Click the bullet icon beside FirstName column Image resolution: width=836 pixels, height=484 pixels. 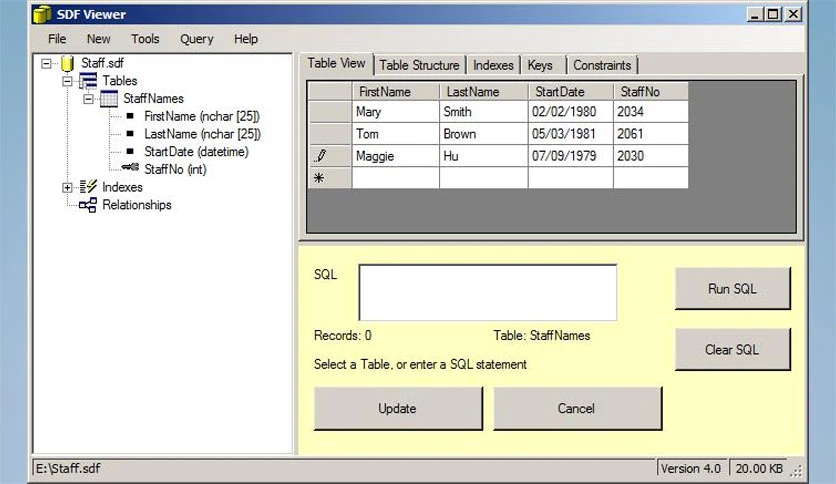[x=130, y=116]
